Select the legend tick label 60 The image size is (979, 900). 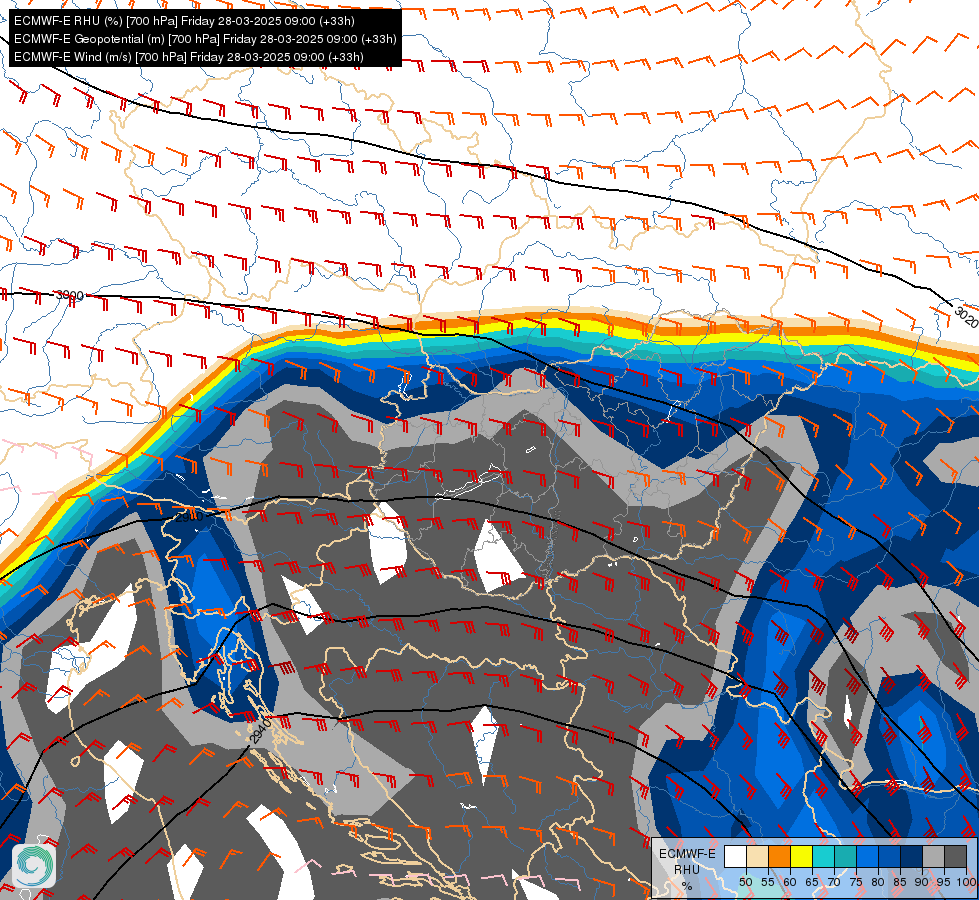pyautogui.click(x=790, y=882)
